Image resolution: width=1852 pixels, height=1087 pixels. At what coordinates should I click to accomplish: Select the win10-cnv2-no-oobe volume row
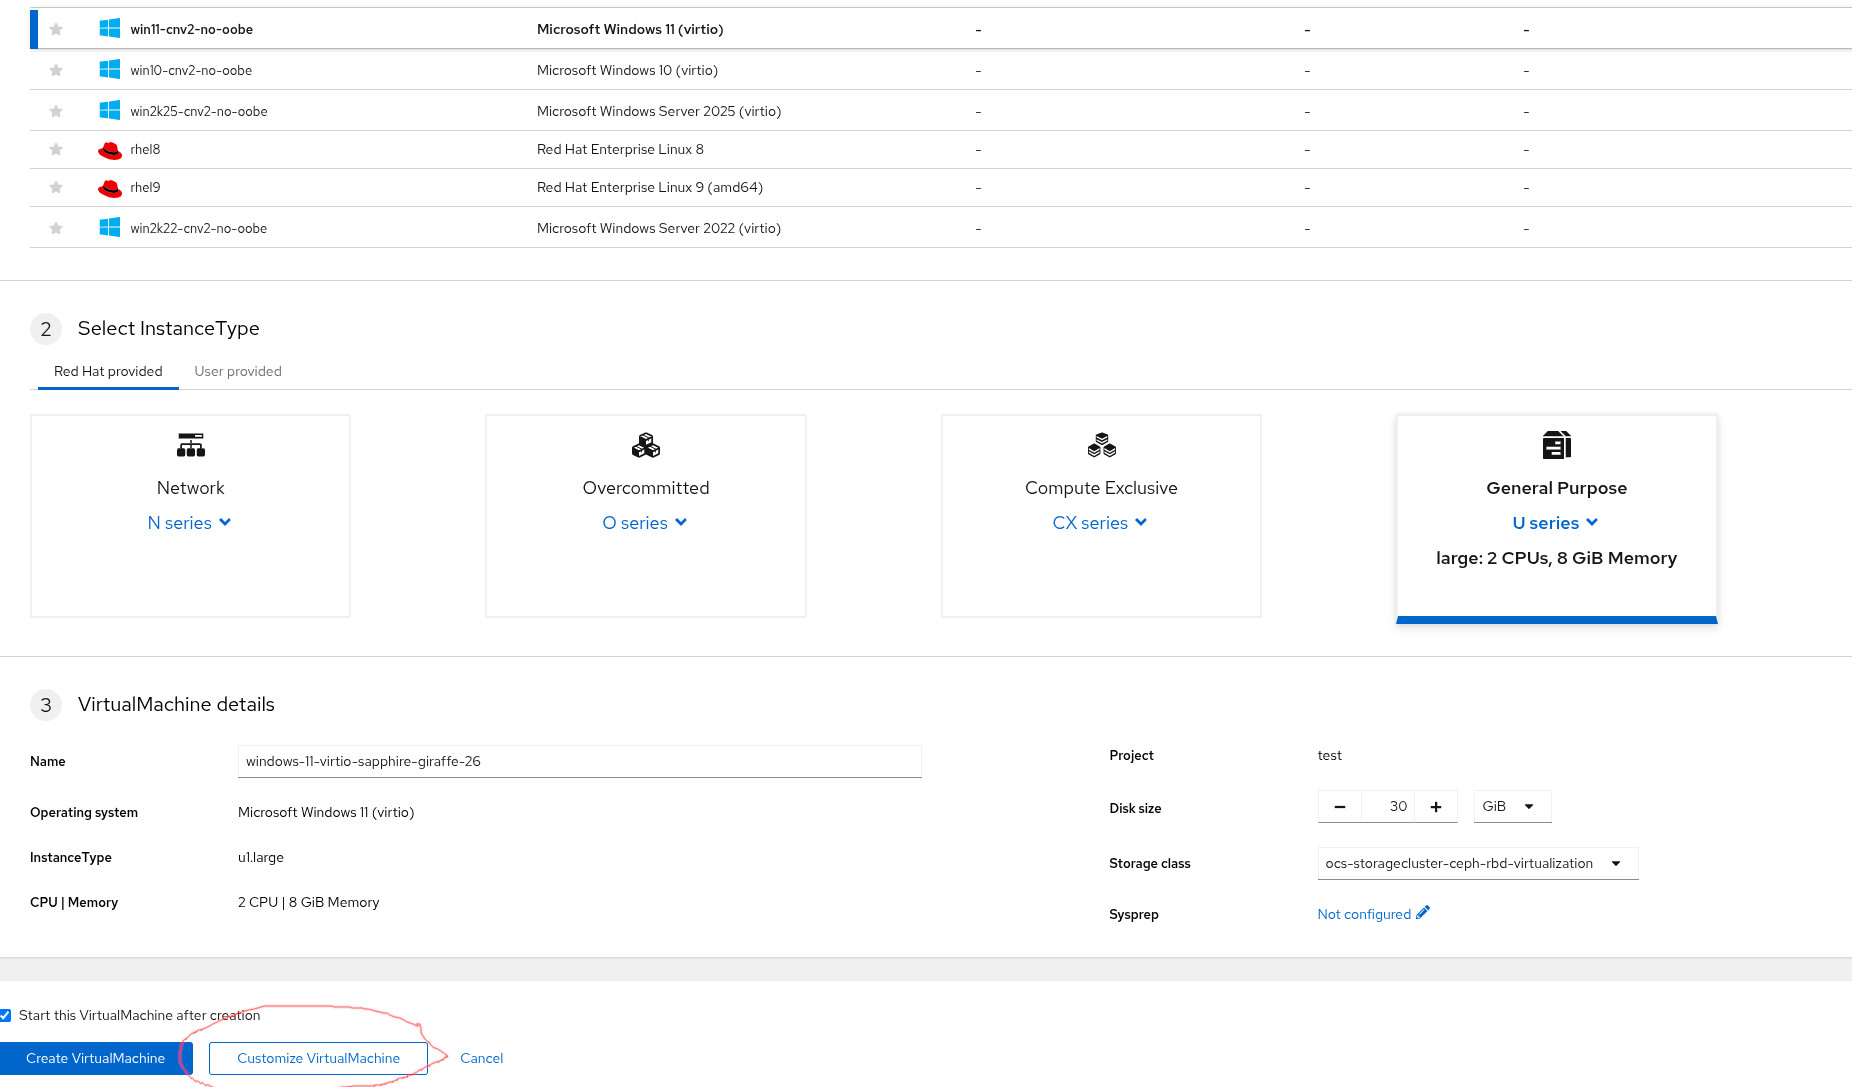tap(941, 70)
